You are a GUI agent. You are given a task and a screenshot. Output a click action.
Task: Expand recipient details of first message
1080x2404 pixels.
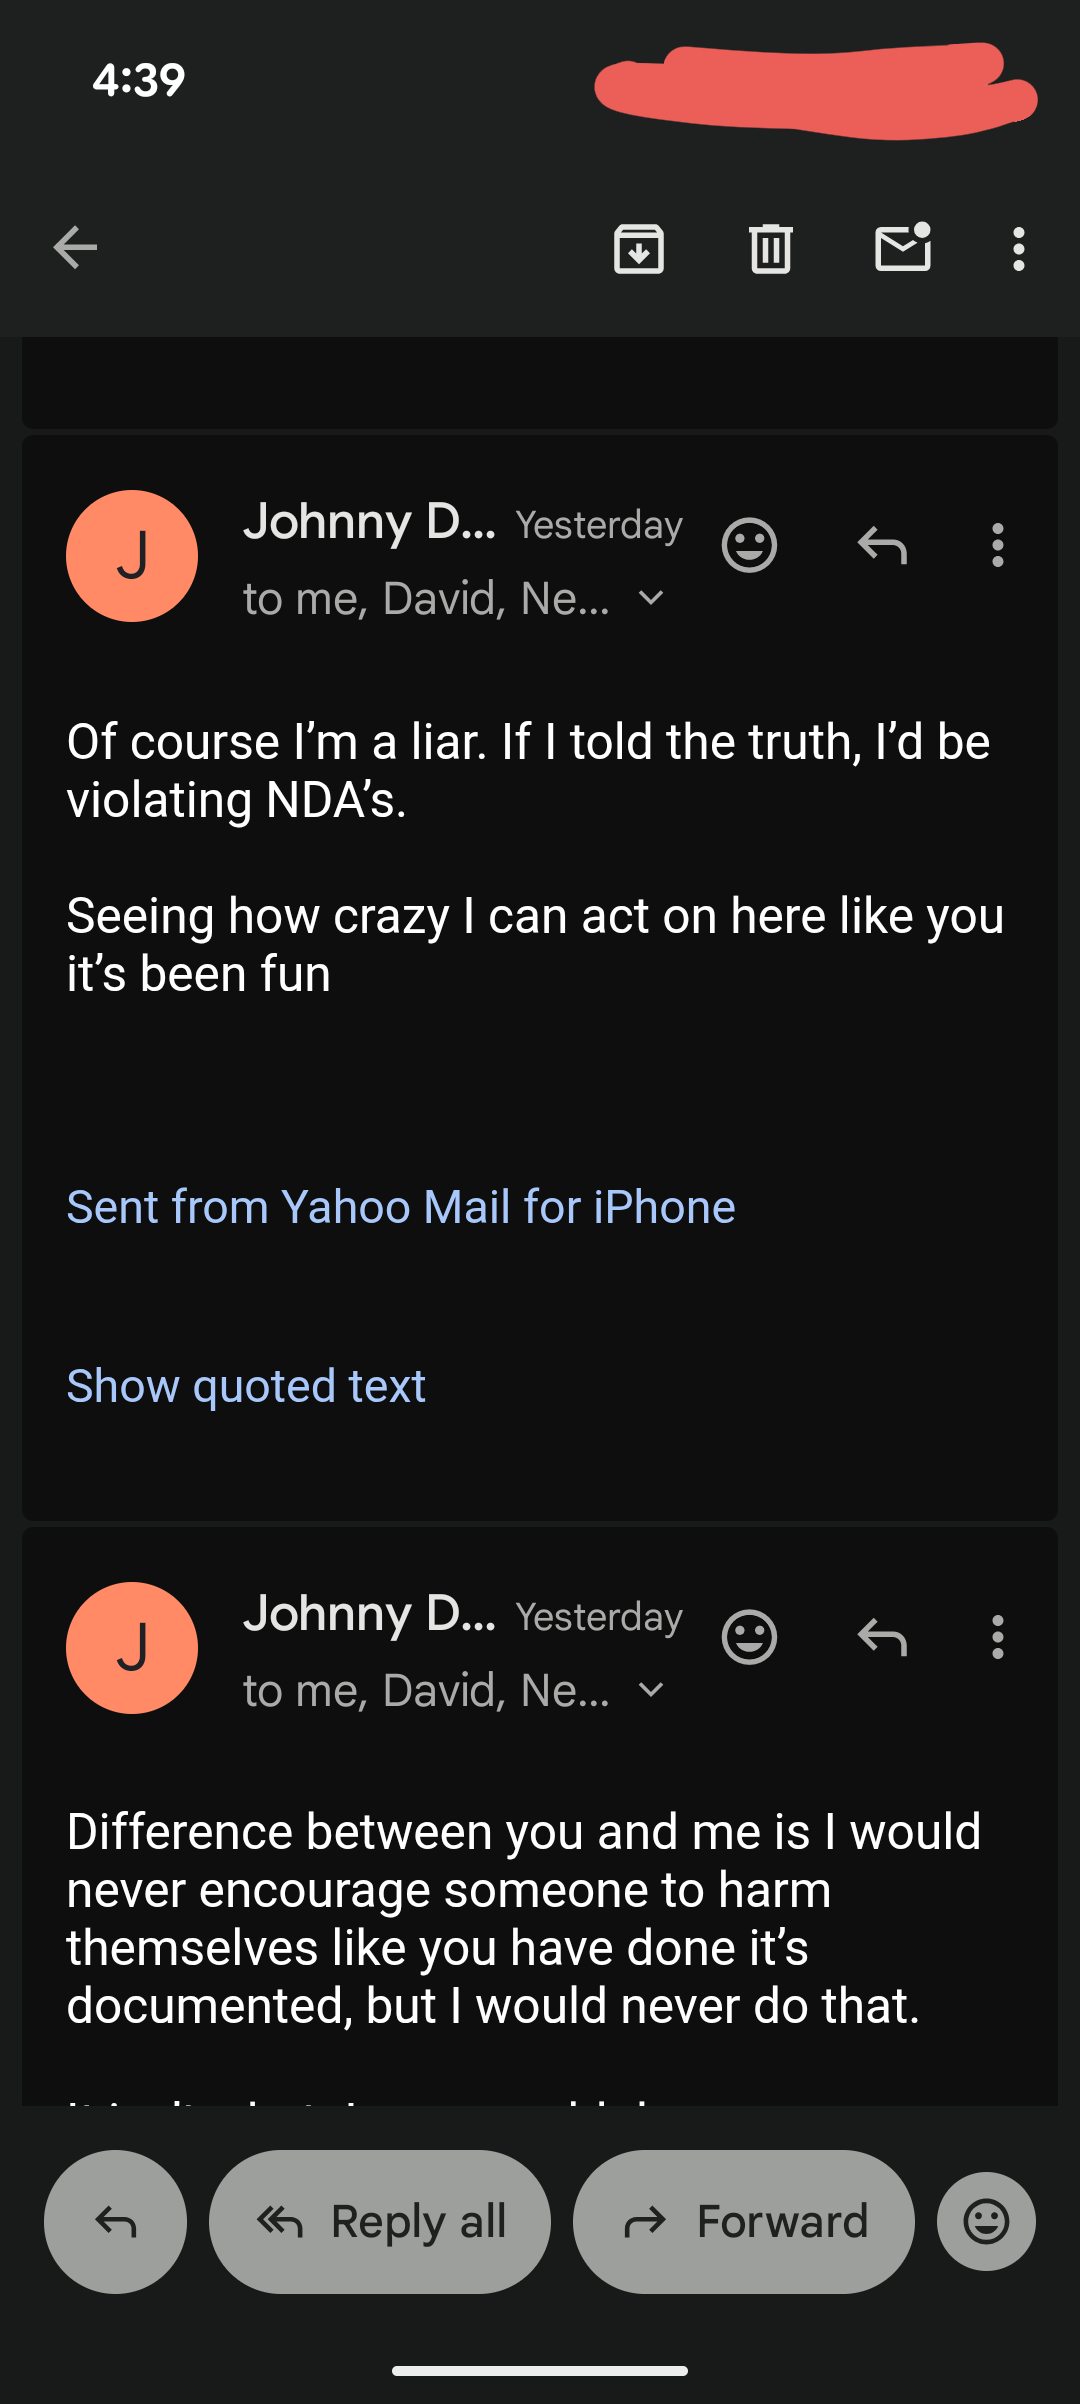tap(651, 599)
